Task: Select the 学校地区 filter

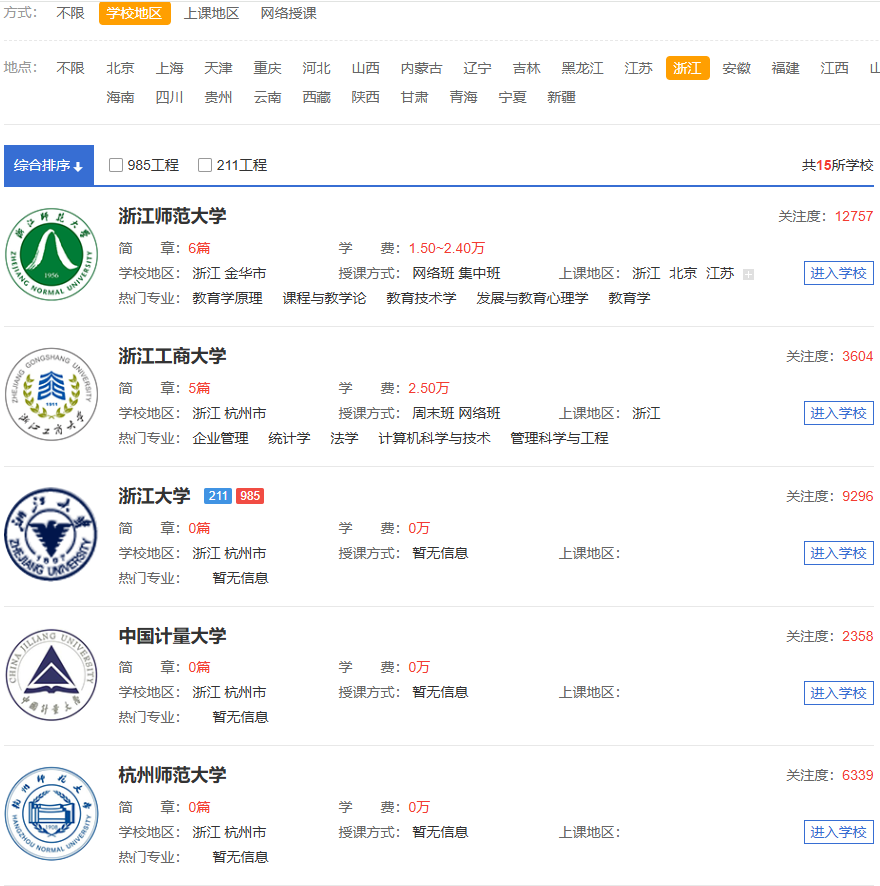Action: tap(135, 14)
